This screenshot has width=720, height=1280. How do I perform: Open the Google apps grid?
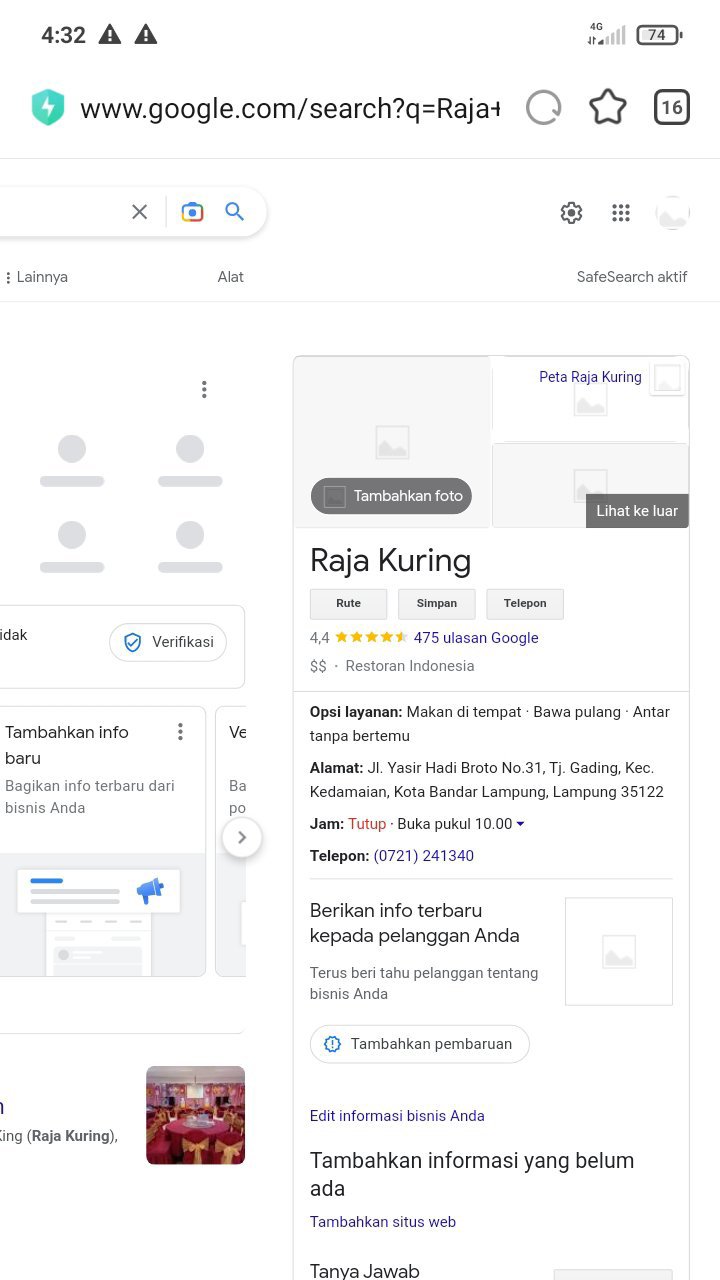tap(621, 213)
